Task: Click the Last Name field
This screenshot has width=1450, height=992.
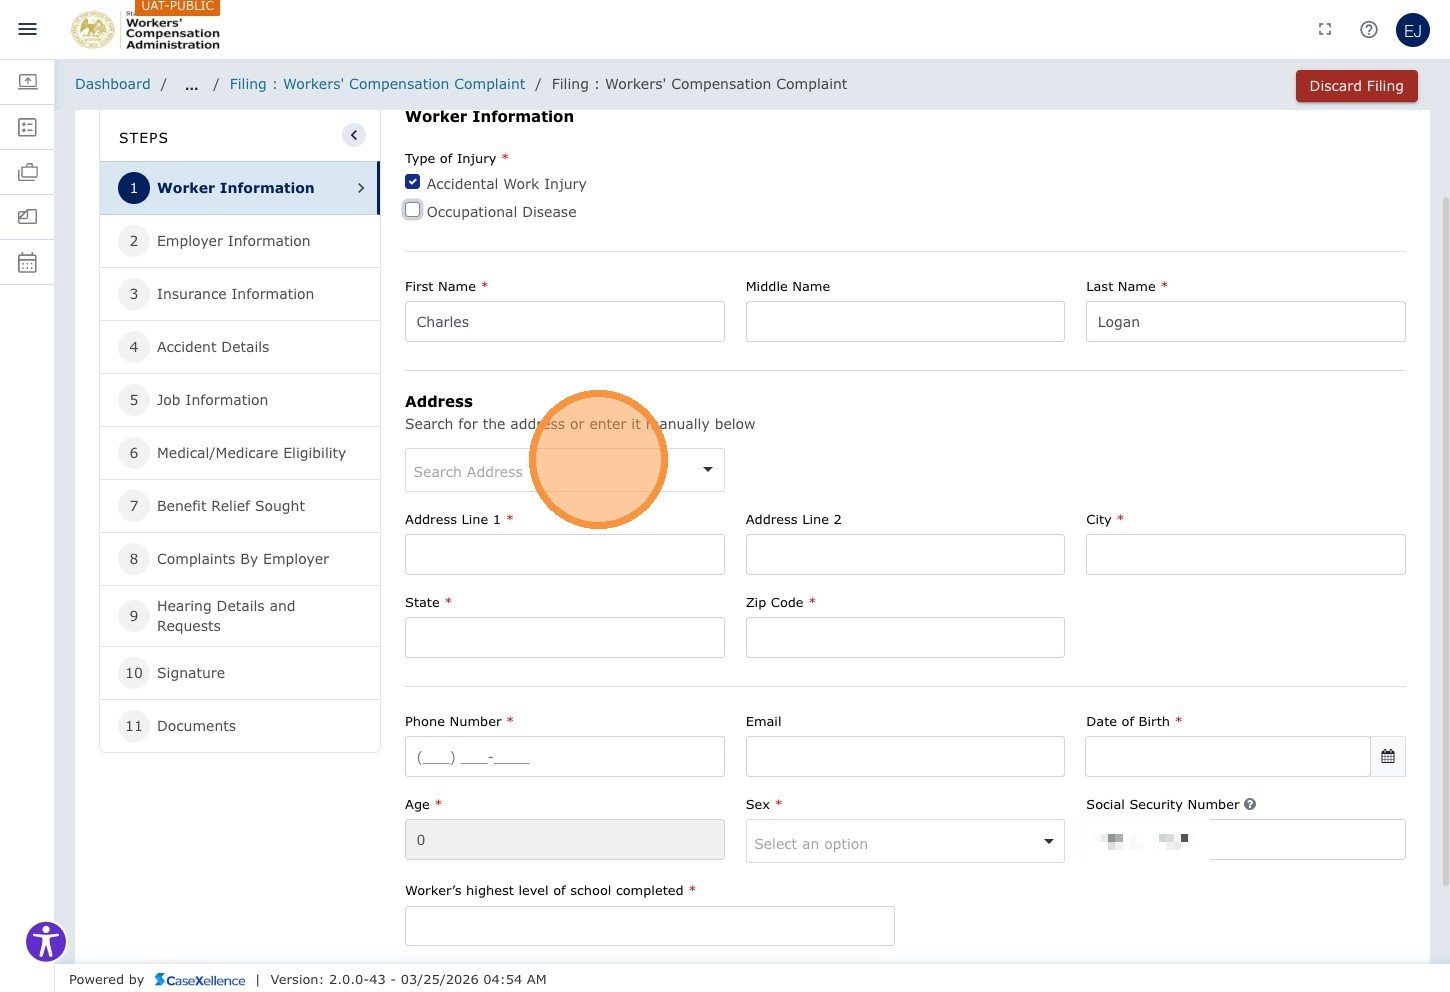Action: [1246, 322]
